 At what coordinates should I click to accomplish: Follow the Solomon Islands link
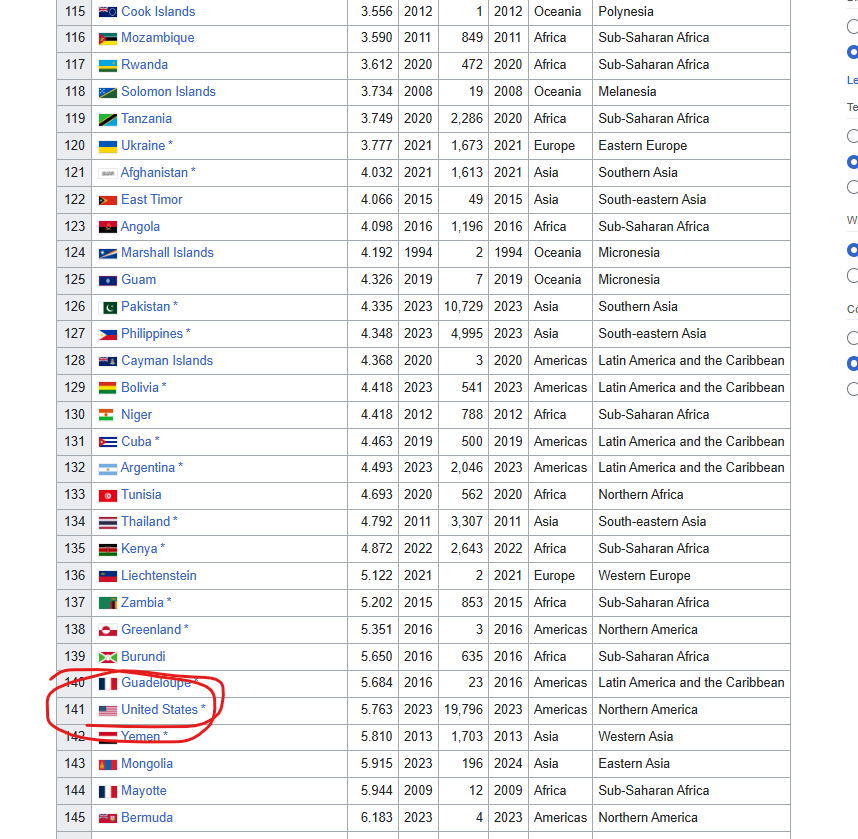169,91
